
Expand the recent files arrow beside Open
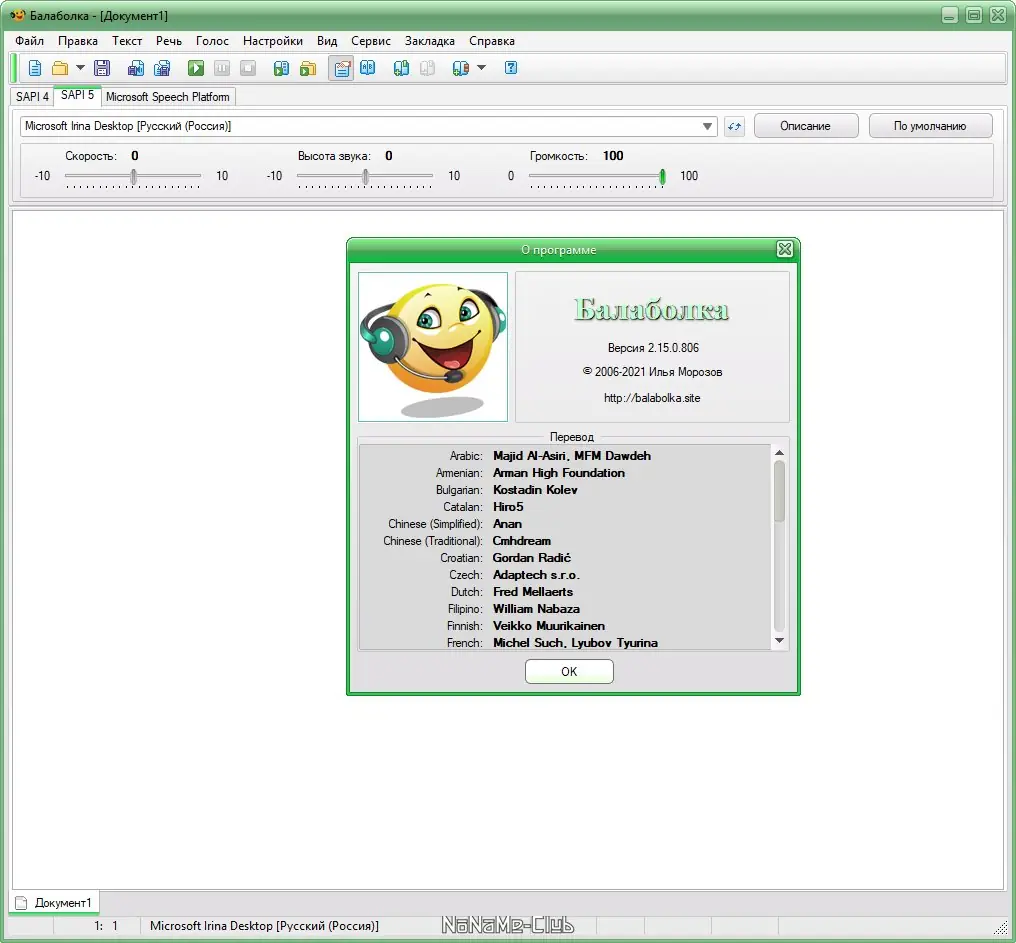[x=80, y=67]
